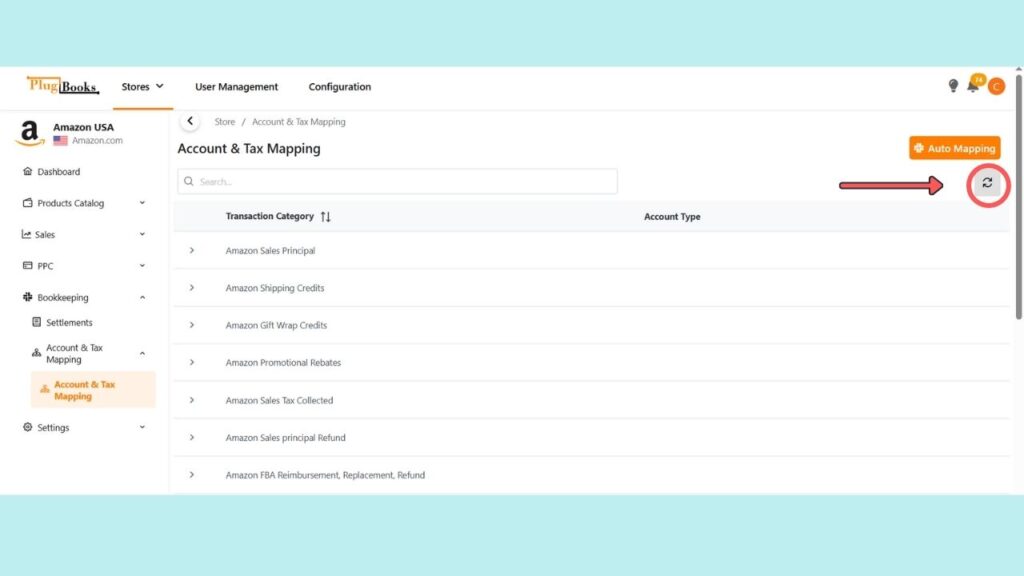
Task: Click the page vertical scrollbar
Action: pyautogui.click(x=1019, y=196)
